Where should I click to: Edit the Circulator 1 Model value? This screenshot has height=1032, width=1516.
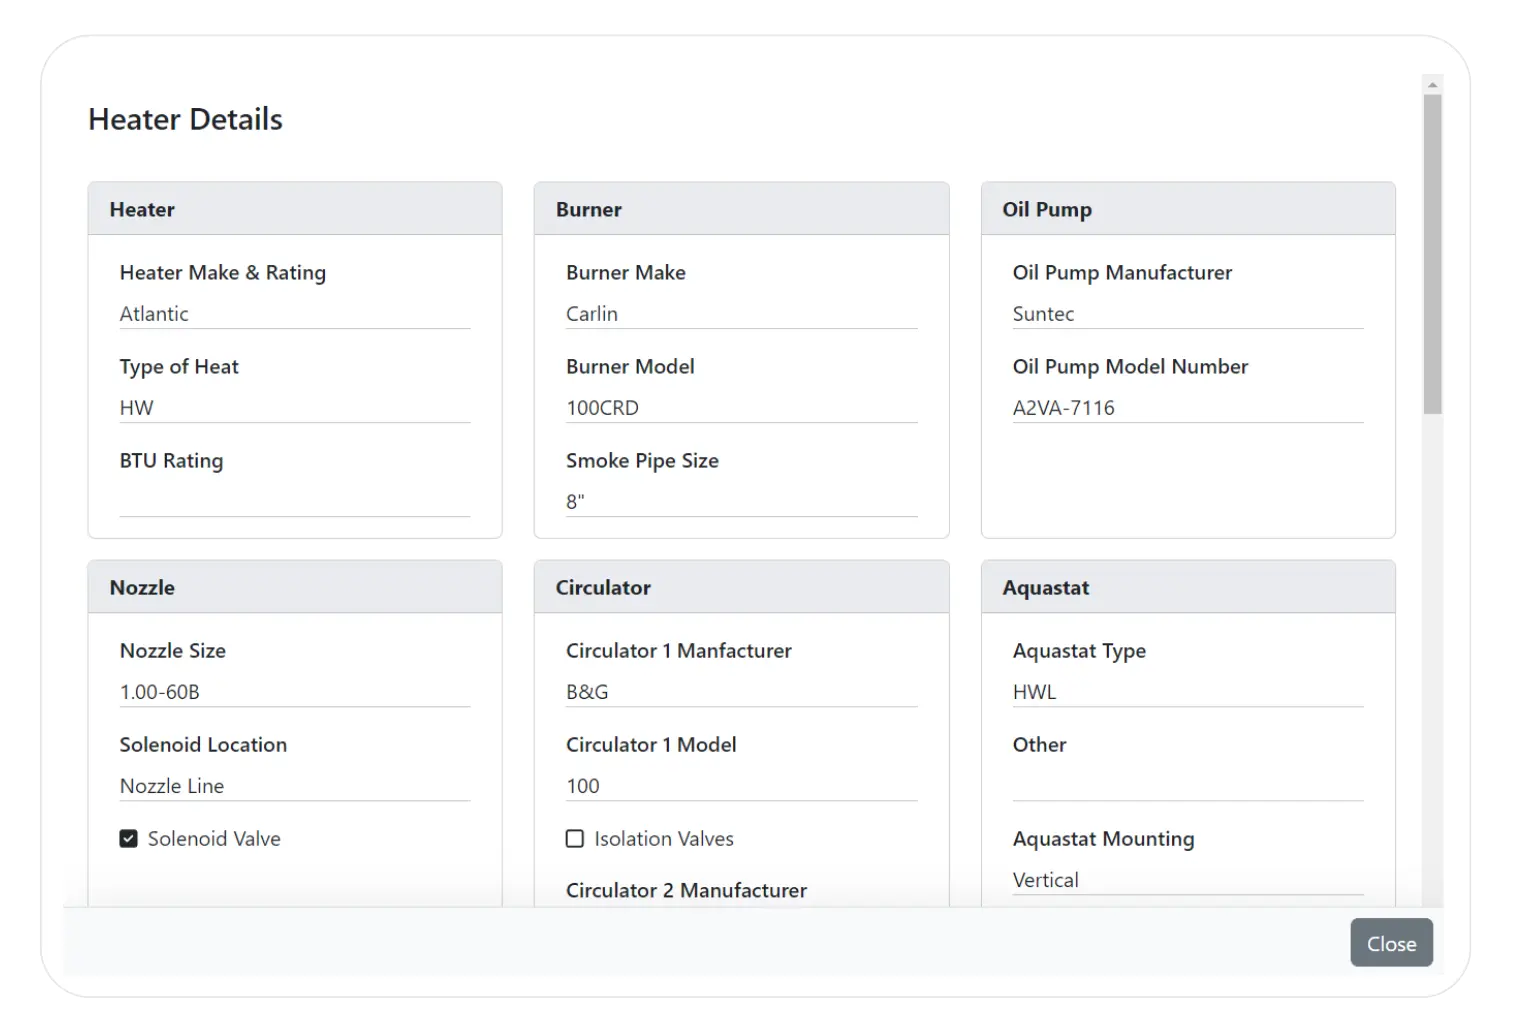[741, 785]
